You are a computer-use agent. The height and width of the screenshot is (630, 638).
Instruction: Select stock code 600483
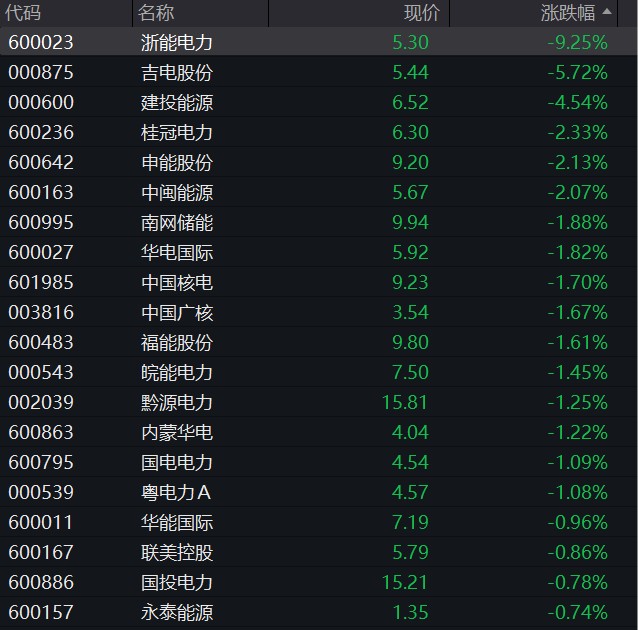41,342
